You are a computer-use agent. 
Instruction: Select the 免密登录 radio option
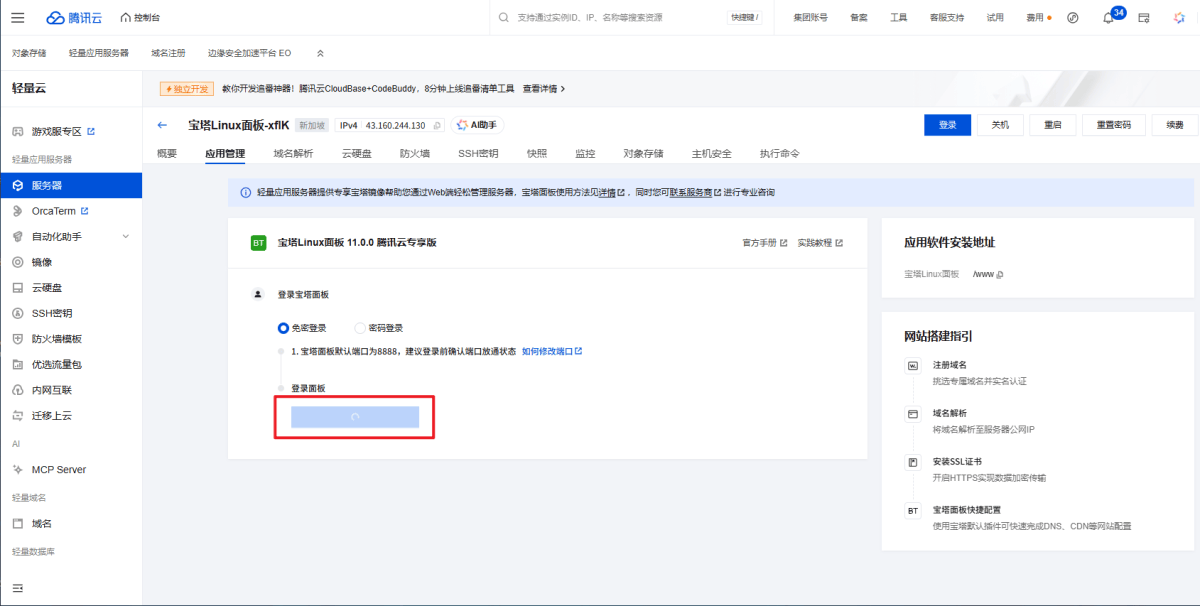coord(283,328)
